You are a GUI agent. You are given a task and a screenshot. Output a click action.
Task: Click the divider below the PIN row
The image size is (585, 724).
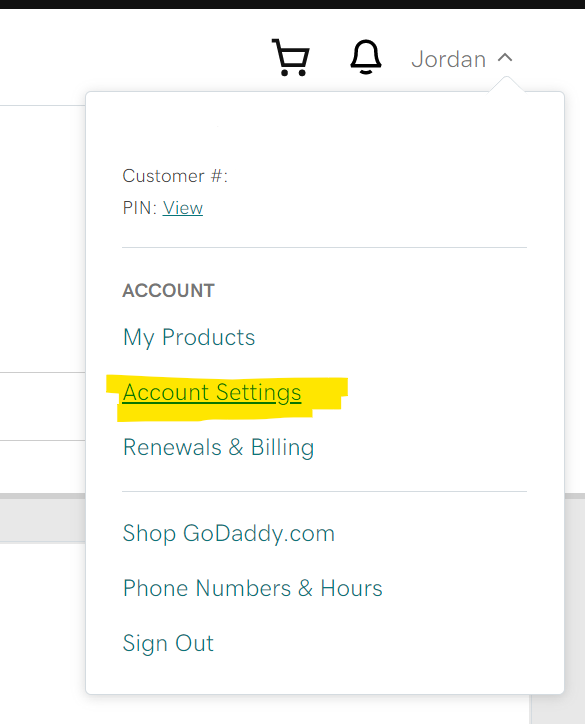click(x=324, y=247)
